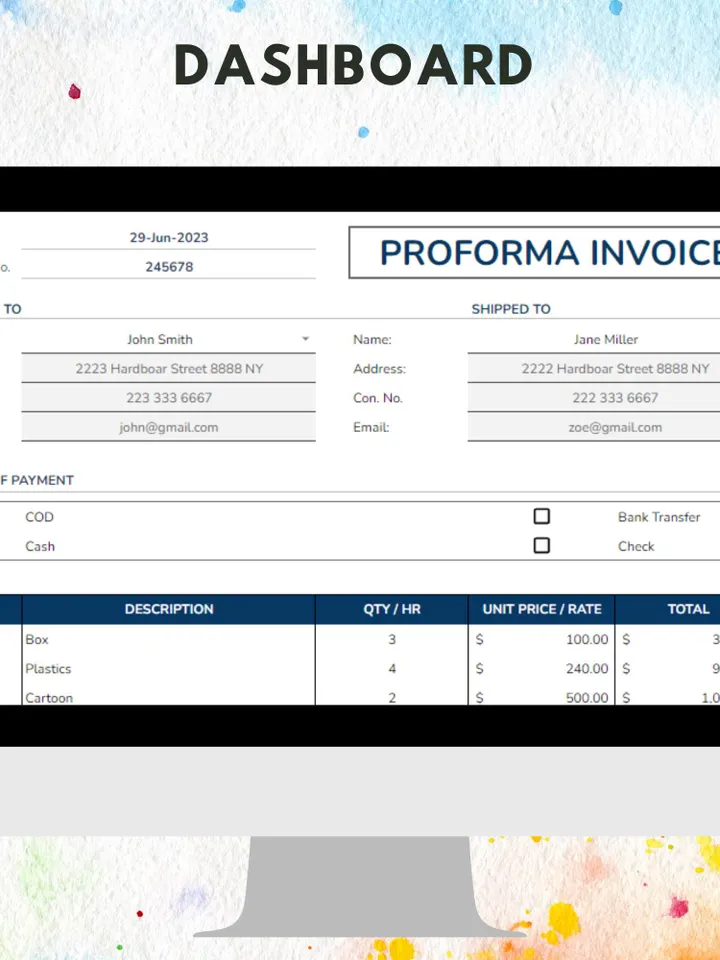Tick the Check payment checkbox
The height and width of the screenshot is (960, 720).
point(542,546)
